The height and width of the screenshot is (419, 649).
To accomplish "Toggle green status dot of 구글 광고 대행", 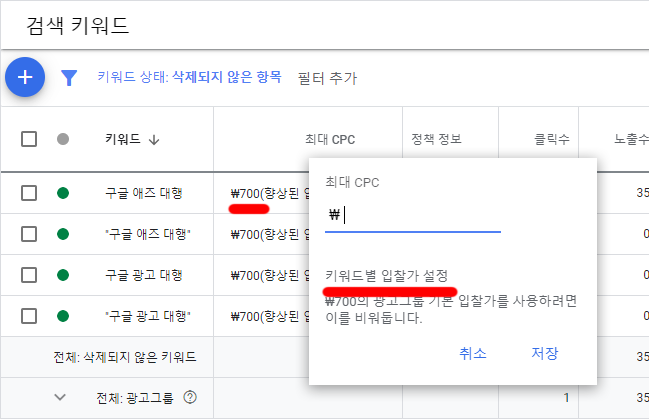I will [x=63, y=275].
